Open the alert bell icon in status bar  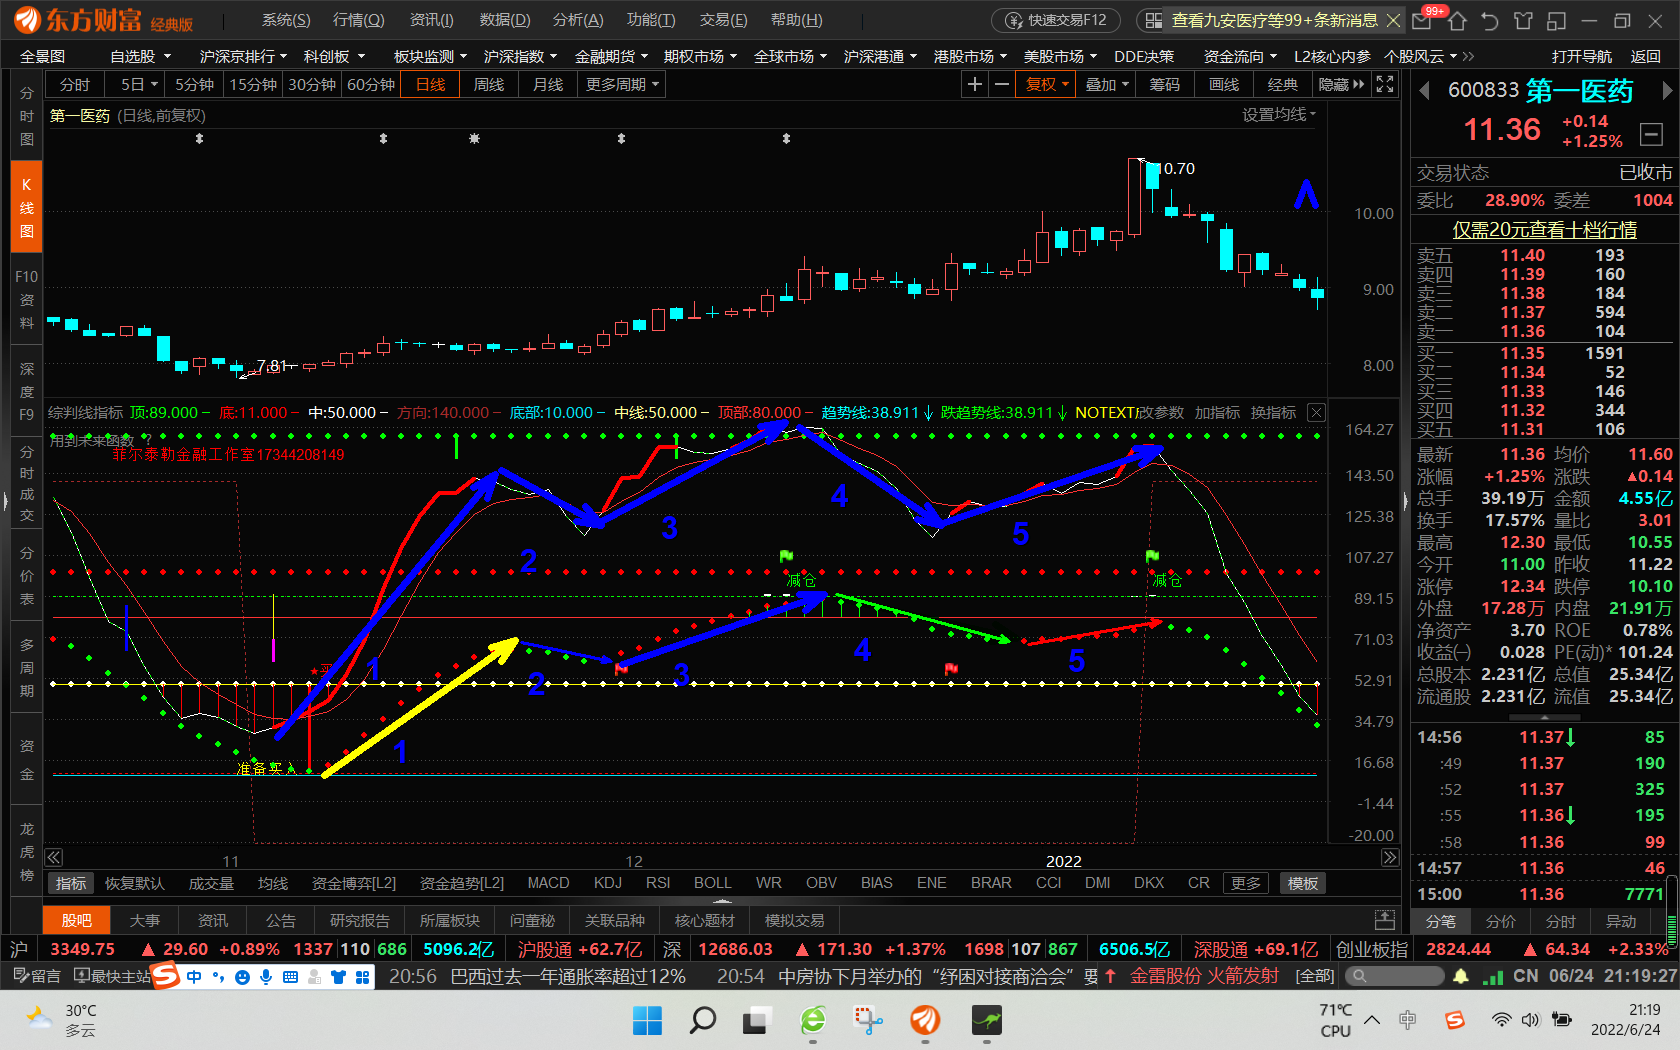click(x=1461, y=976)
